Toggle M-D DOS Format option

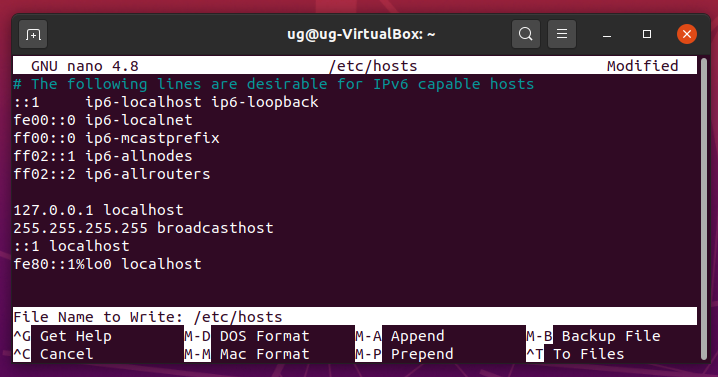(247, 336)
